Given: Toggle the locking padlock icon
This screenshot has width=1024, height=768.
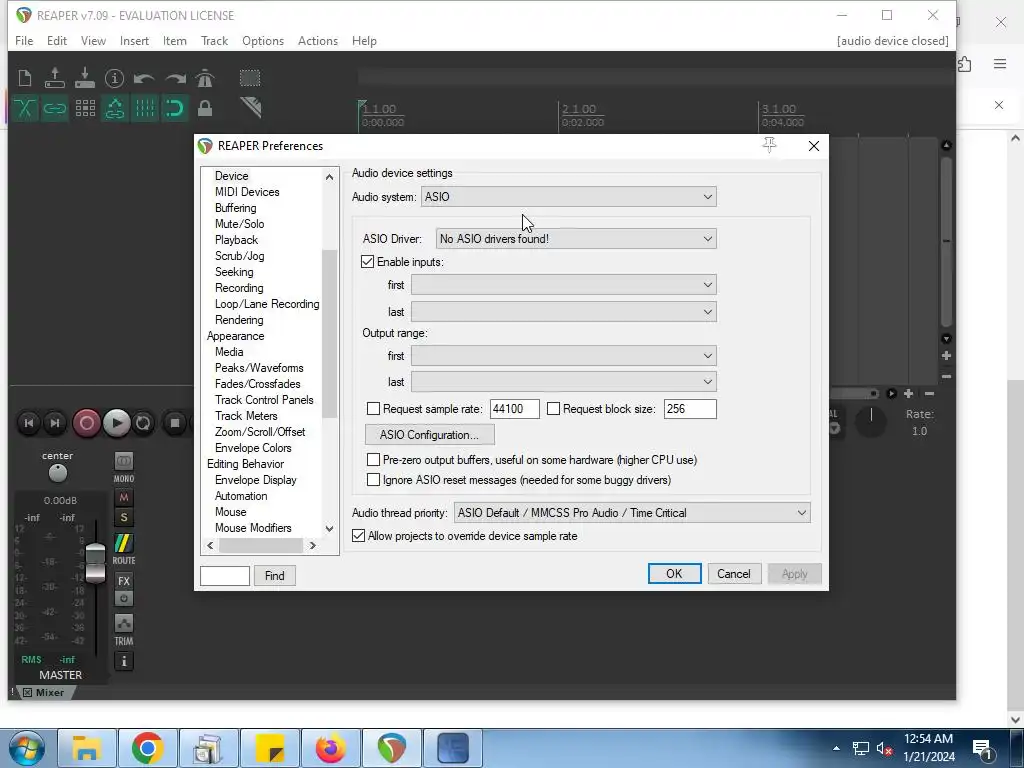Looking at the screenshot, I should click(x=205, y=108).
